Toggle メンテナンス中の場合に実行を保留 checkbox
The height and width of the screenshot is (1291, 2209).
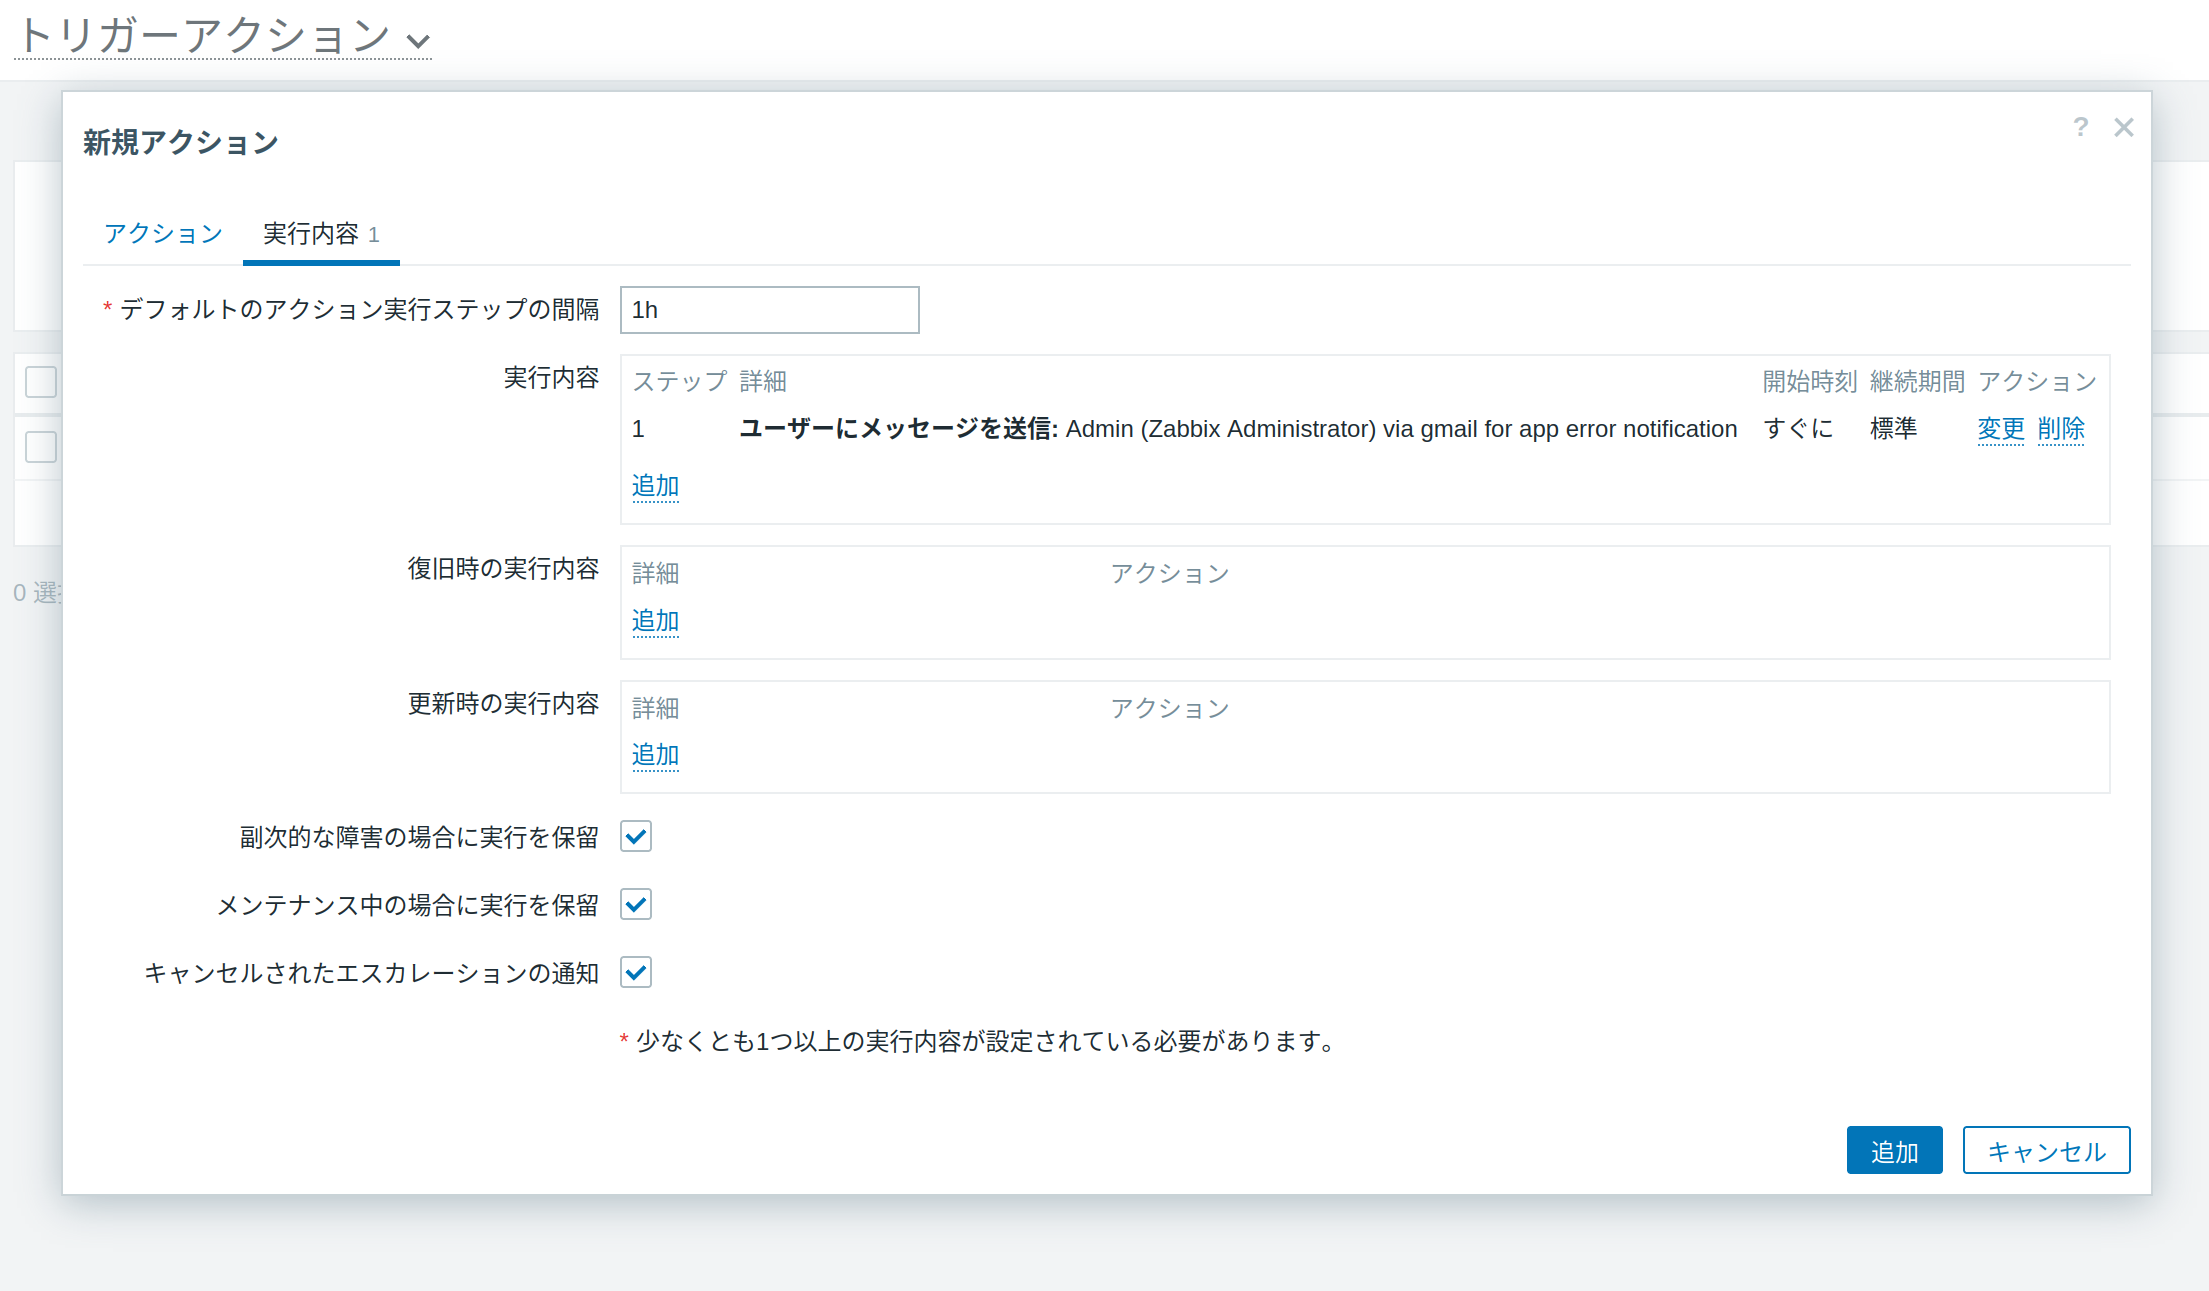click(x=635, y=904)
